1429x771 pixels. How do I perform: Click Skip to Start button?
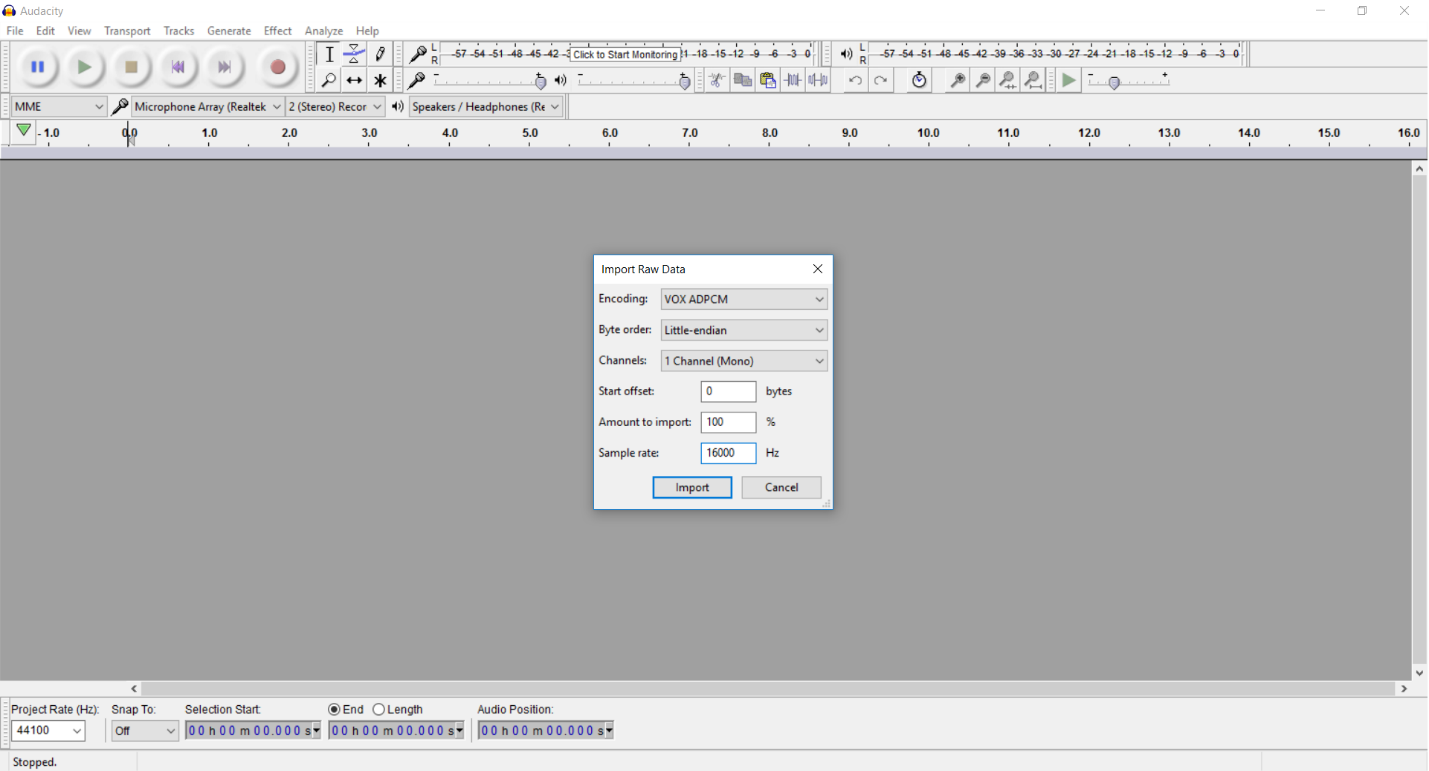coord(178,67)
